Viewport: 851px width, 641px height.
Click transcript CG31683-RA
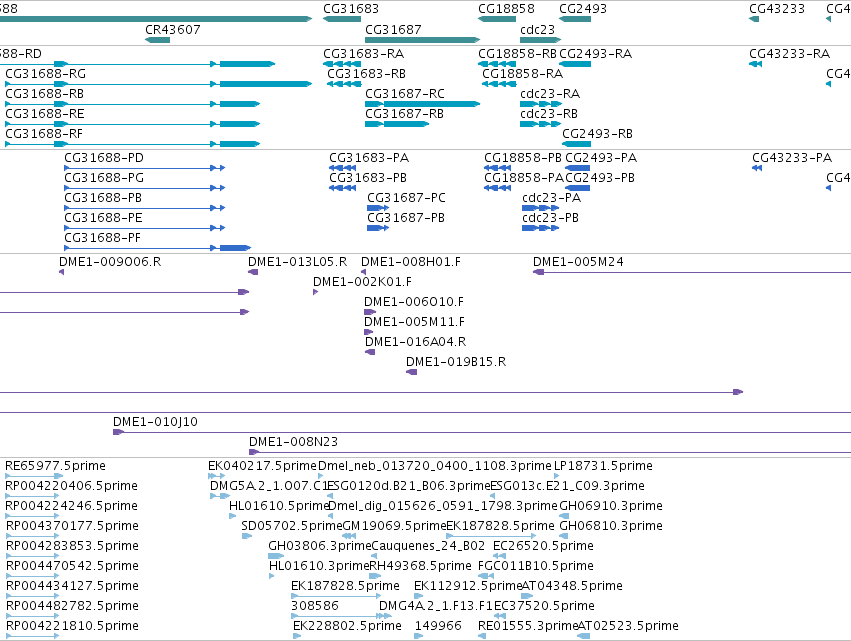pyautogui.click(x=364, y=54)
